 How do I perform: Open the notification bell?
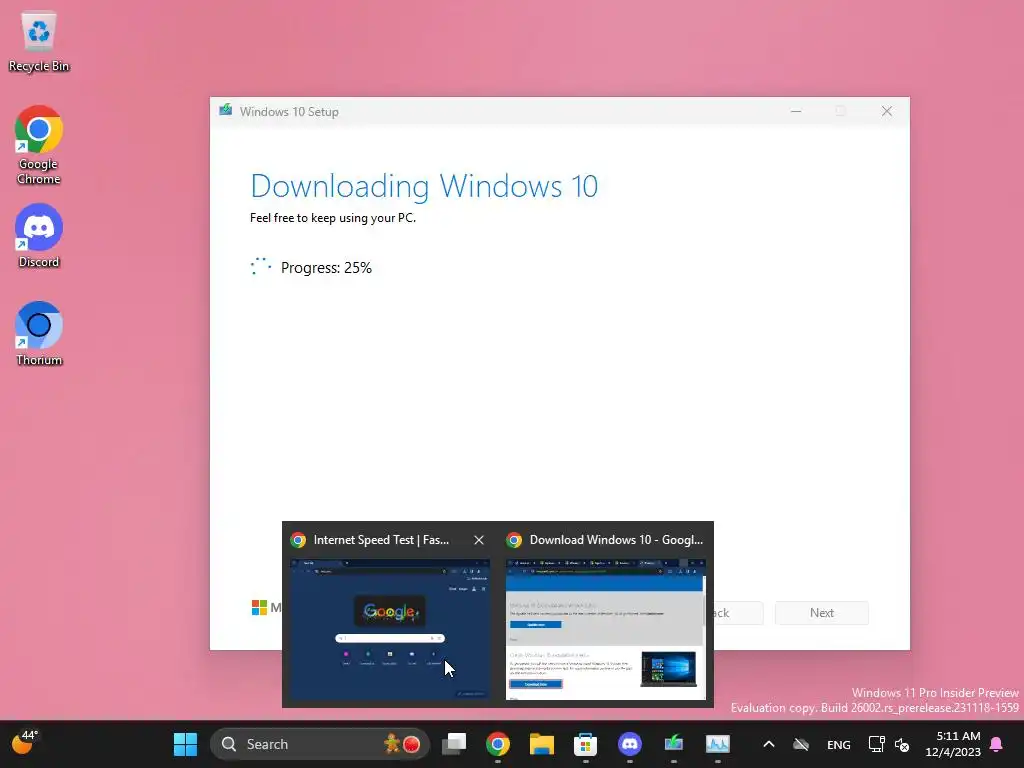996,744
